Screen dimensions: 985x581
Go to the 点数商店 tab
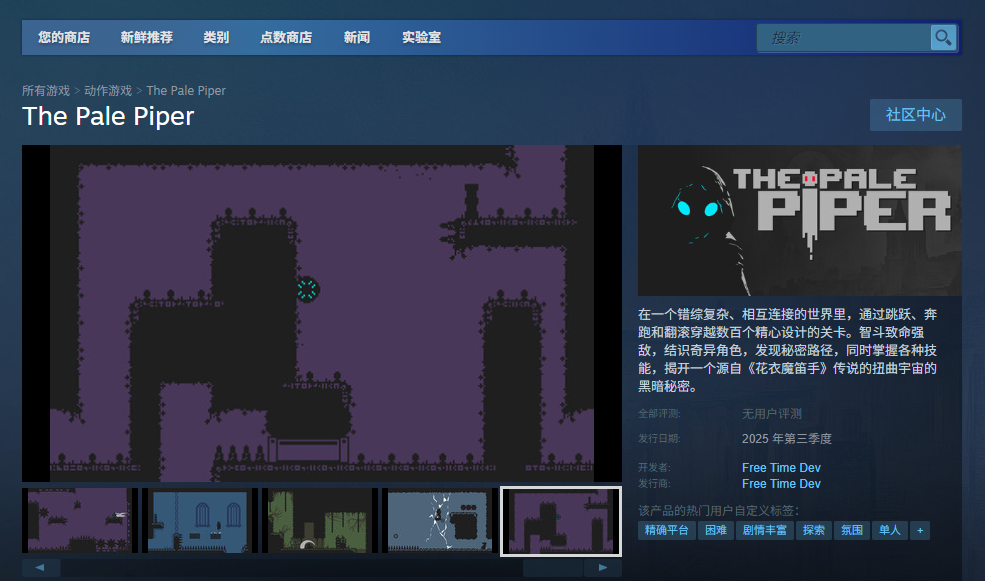coord(286,38)
